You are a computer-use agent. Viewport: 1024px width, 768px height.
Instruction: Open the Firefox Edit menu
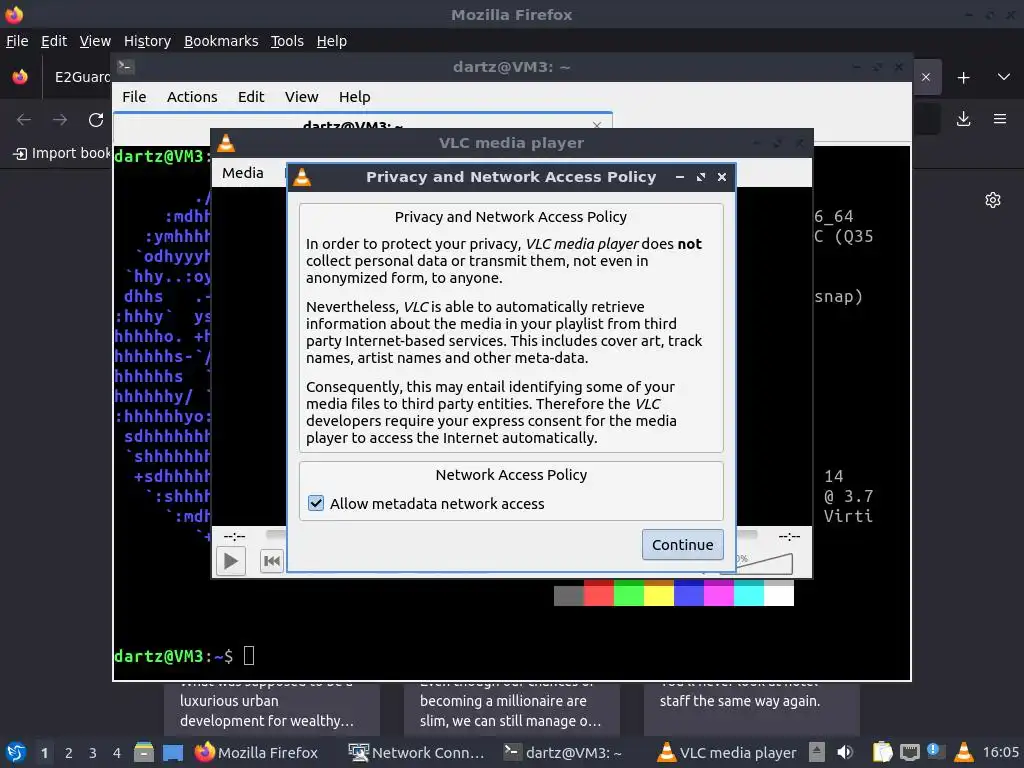point(54,41)
